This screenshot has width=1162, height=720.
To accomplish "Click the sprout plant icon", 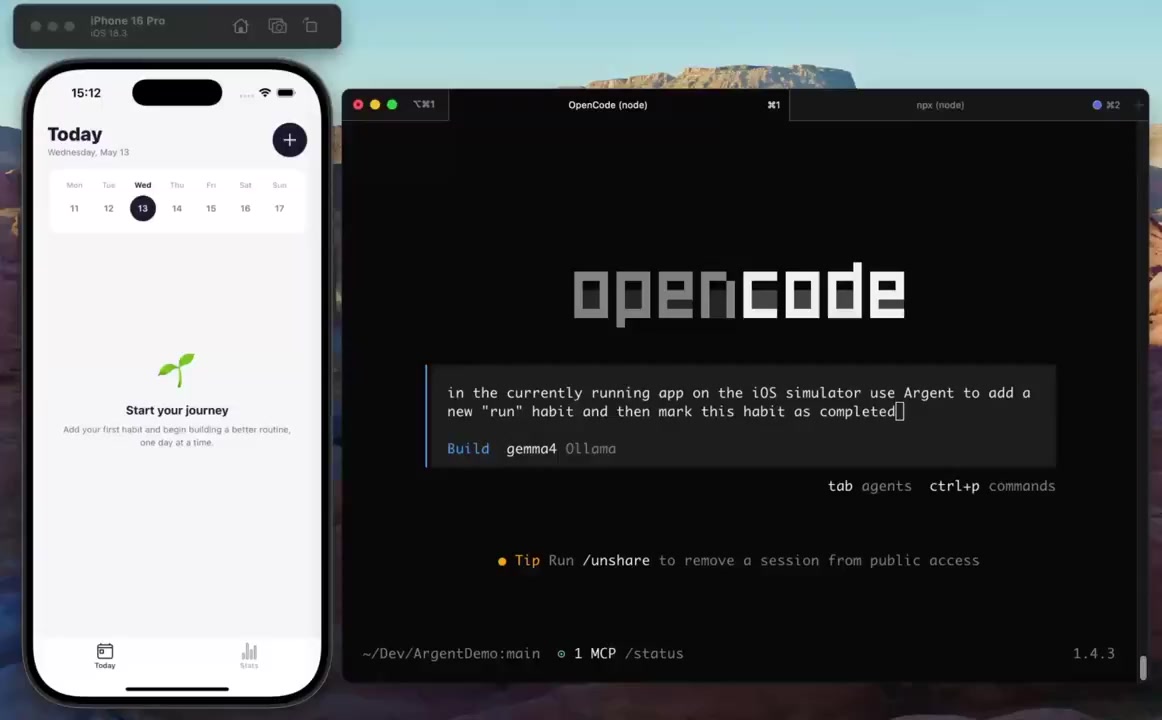I will 176,370.
